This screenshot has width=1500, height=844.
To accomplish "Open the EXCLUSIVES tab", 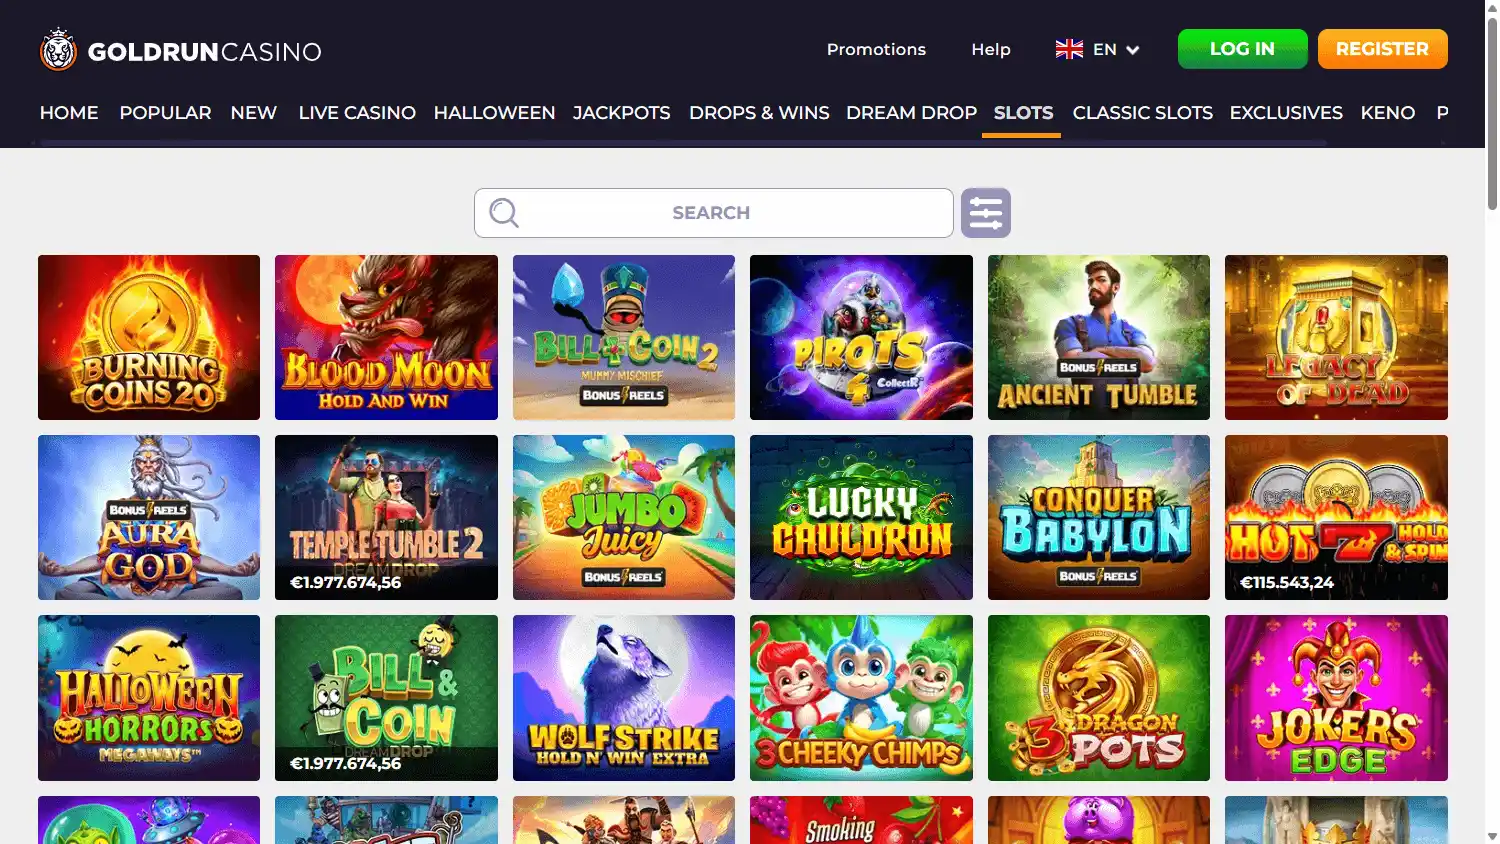I will tap(1286, 113).
